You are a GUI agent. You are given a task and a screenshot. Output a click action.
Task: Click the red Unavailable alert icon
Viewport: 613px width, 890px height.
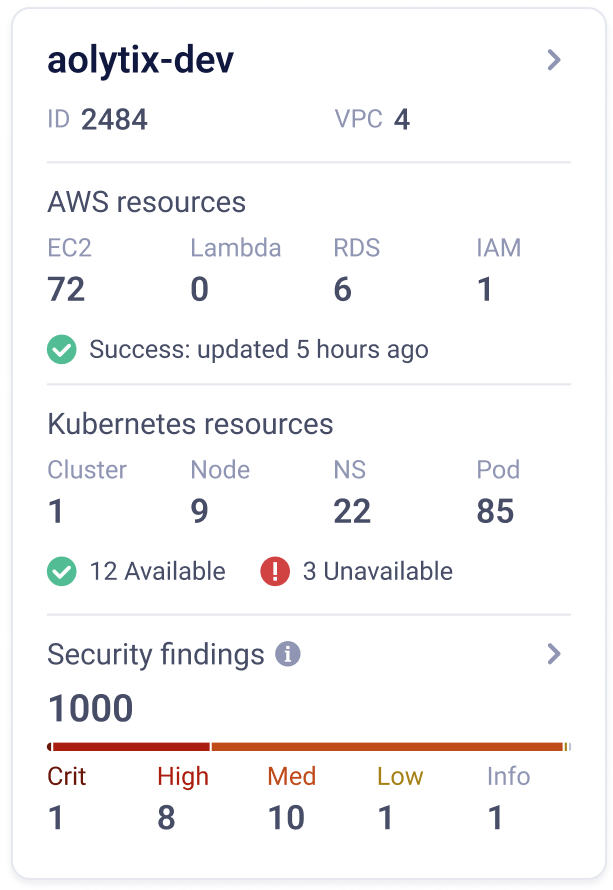coord(275,572)
